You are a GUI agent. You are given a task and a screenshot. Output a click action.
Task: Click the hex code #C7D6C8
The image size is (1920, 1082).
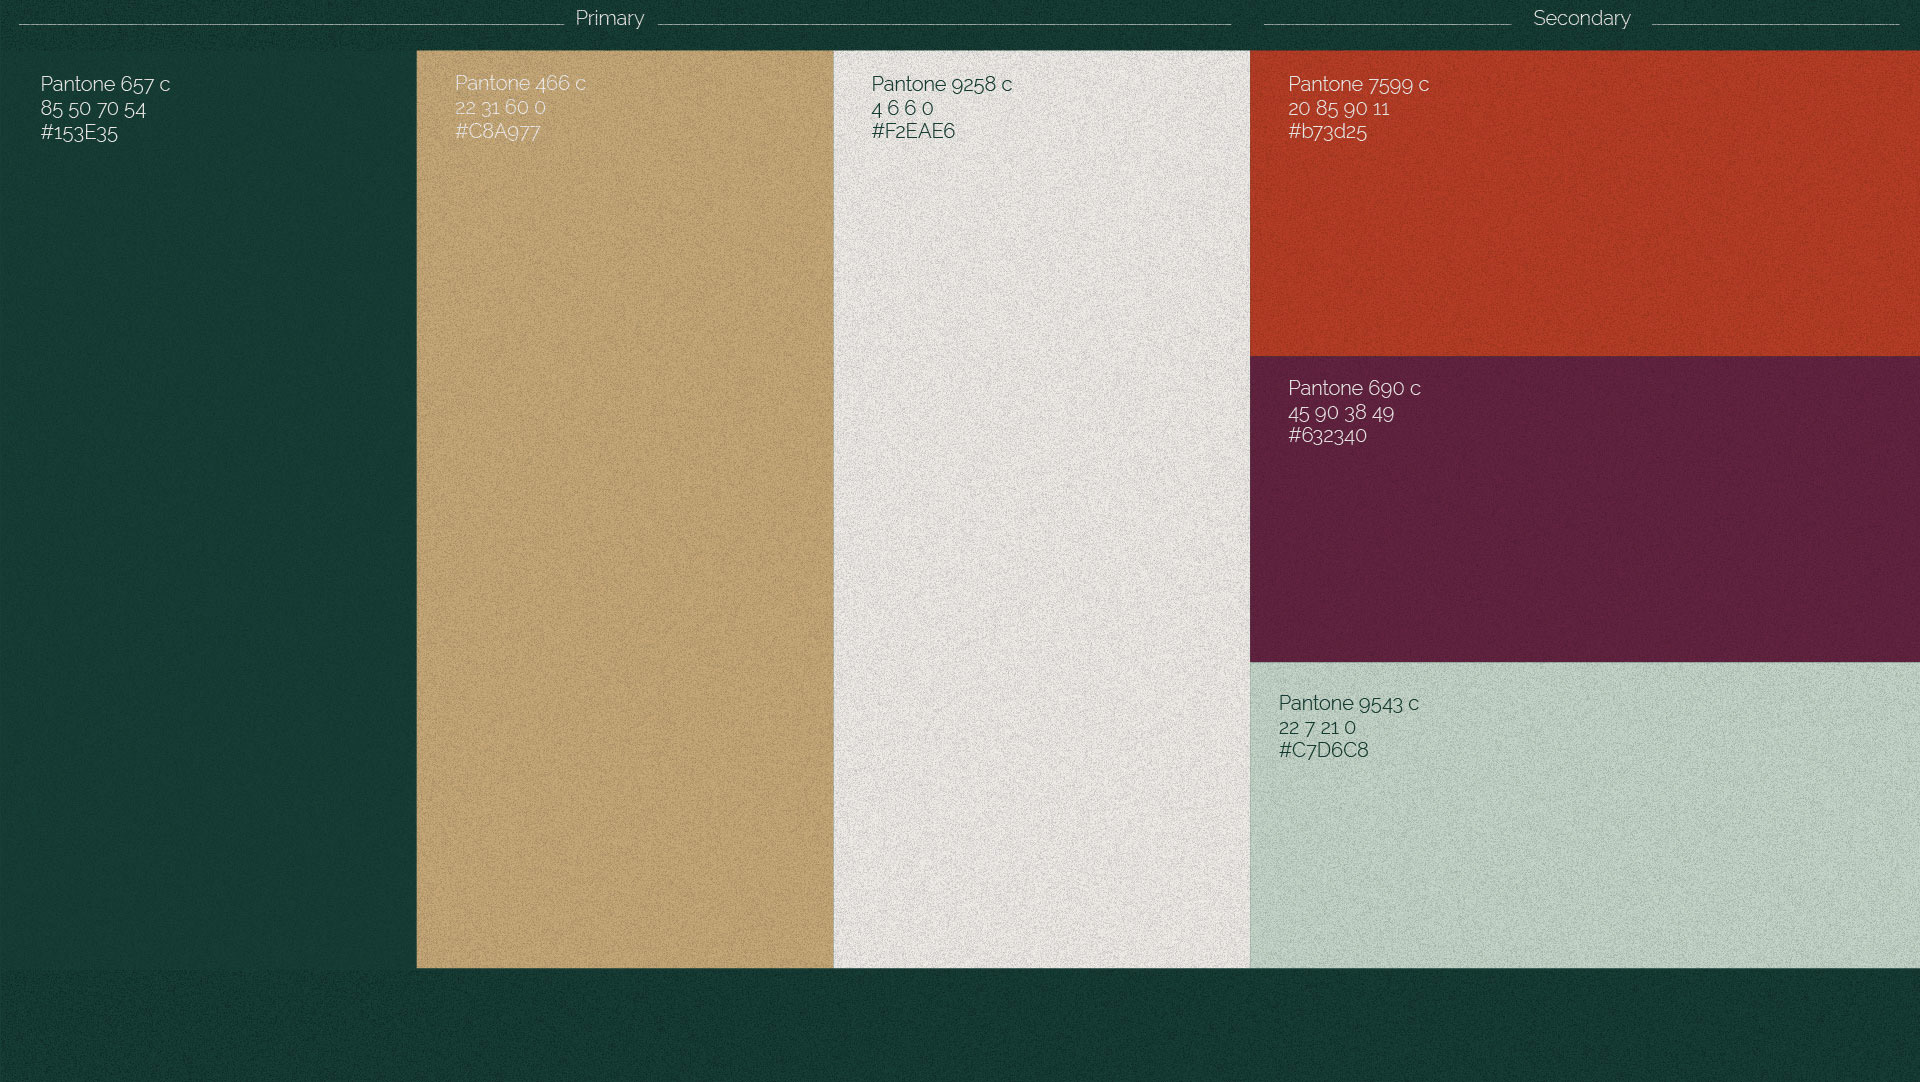(x=1323, y=750)
